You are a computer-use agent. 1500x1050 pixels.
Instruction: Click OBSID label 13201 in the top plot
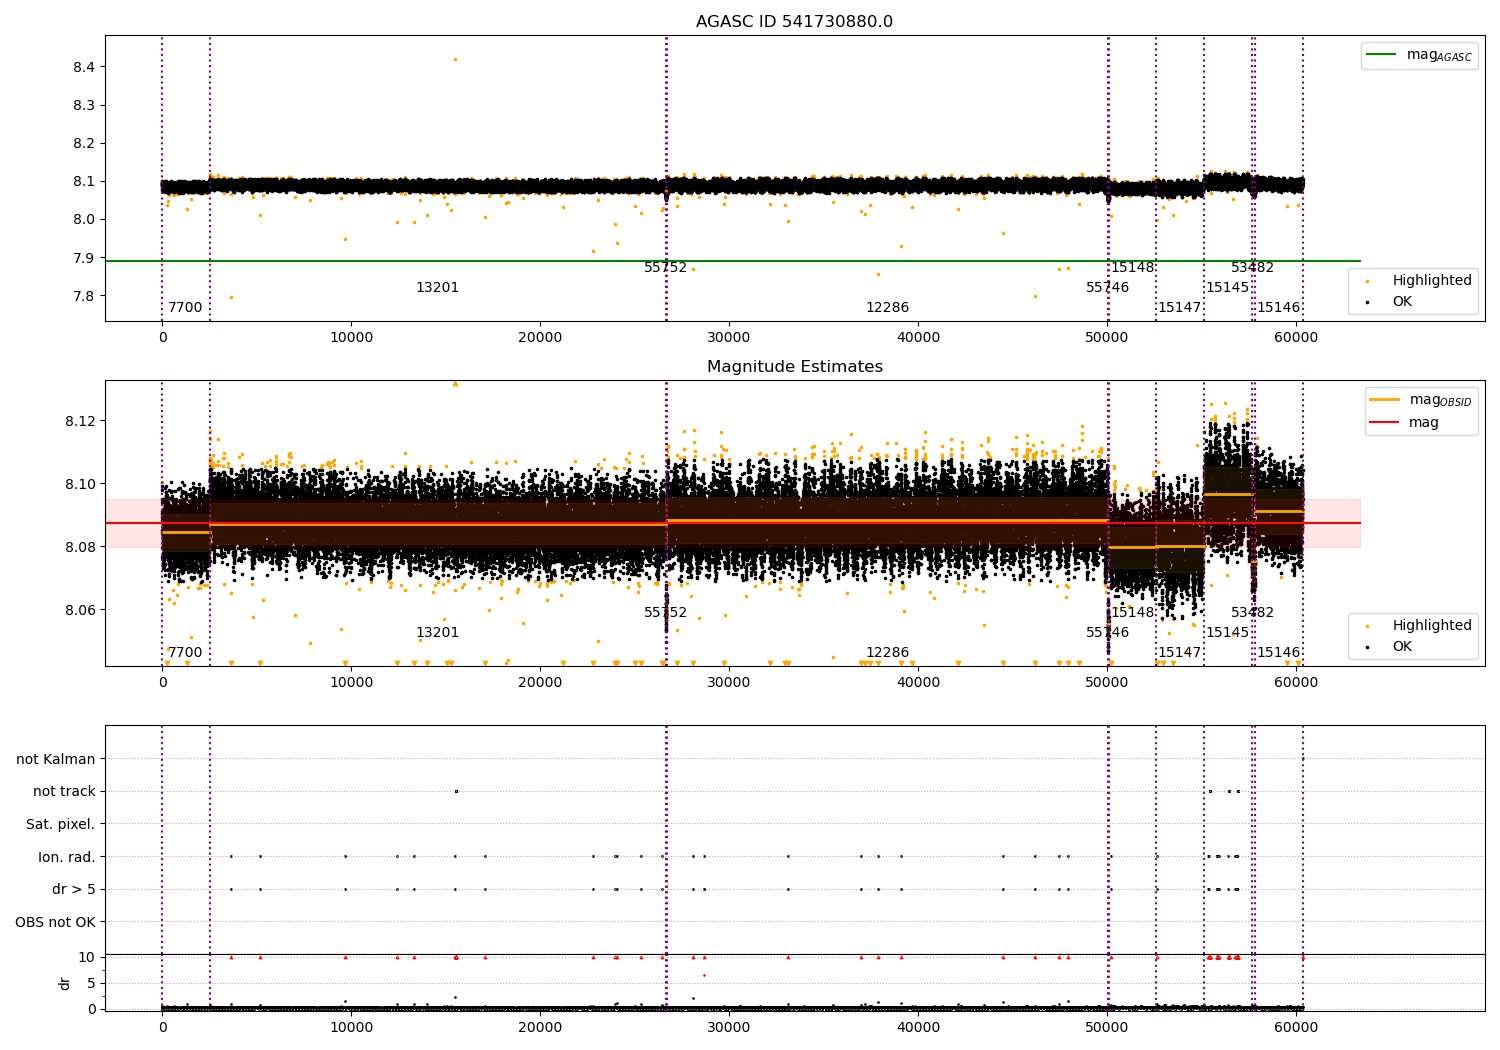(437, 288)
